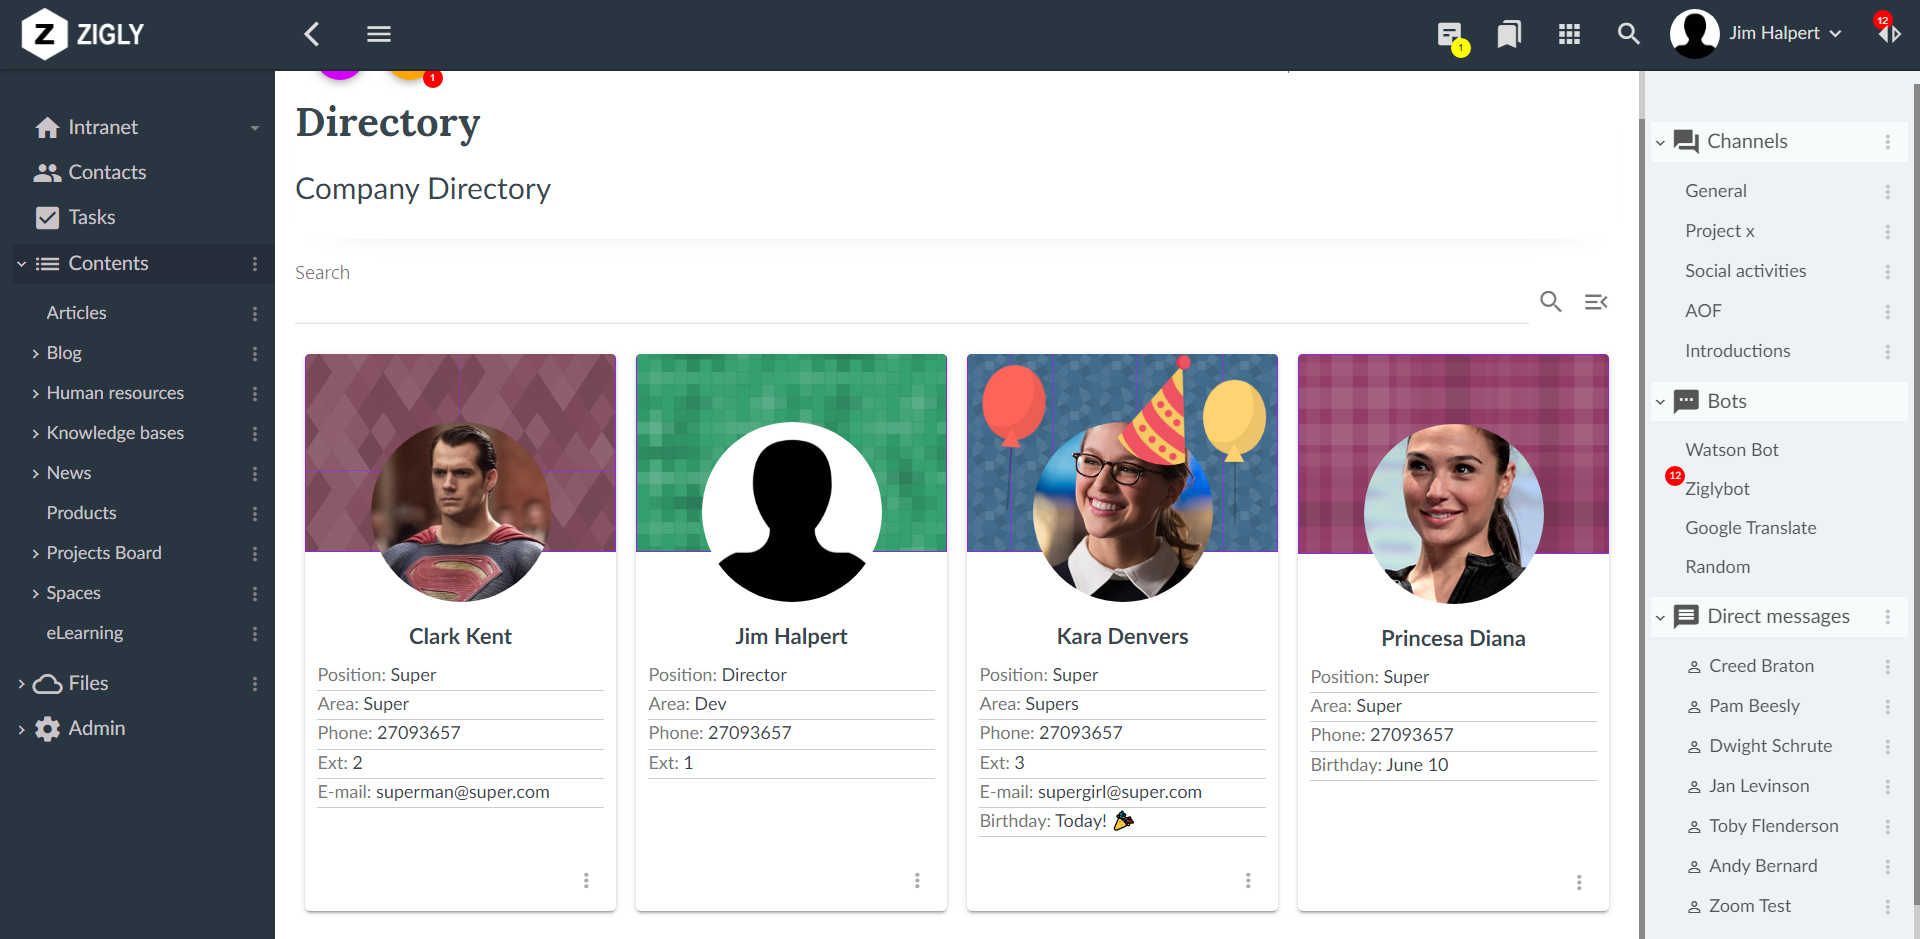Click Kara Denvers profile photo

coord(1122,512)
